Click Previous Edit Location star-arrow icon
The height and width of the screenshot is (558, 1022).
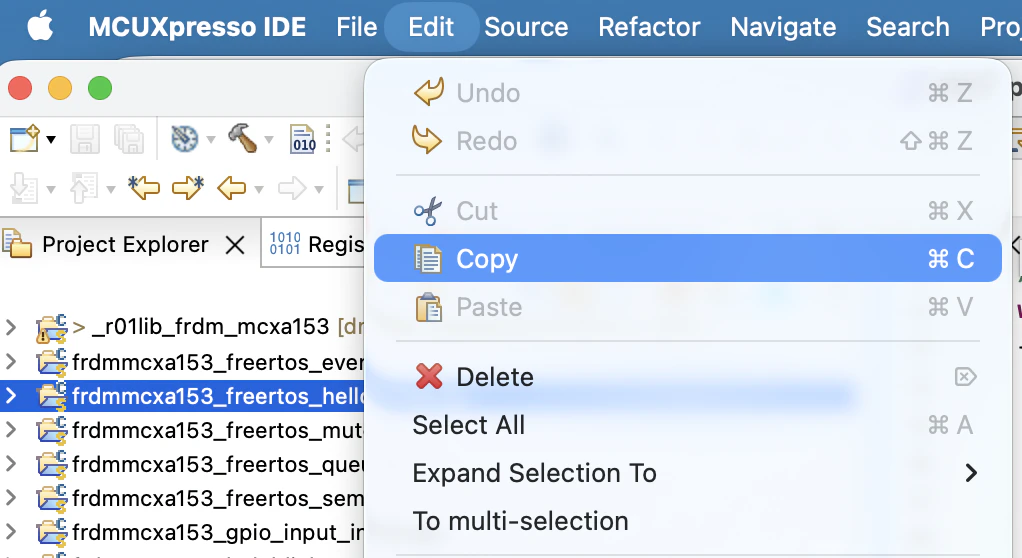pyautogui.click(x=144, y=188)
